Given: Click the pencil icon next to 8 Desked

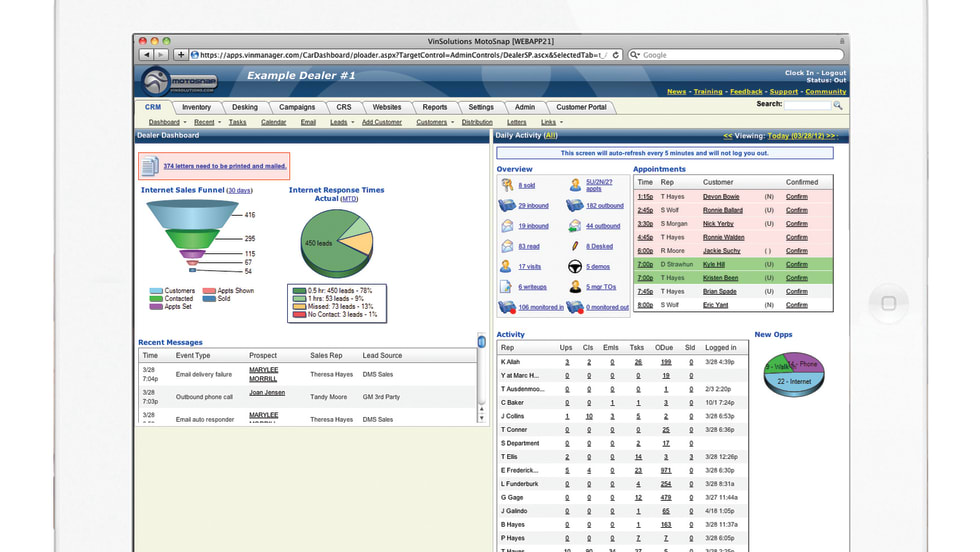Looking at the screenshot, I should coord(575,246).
